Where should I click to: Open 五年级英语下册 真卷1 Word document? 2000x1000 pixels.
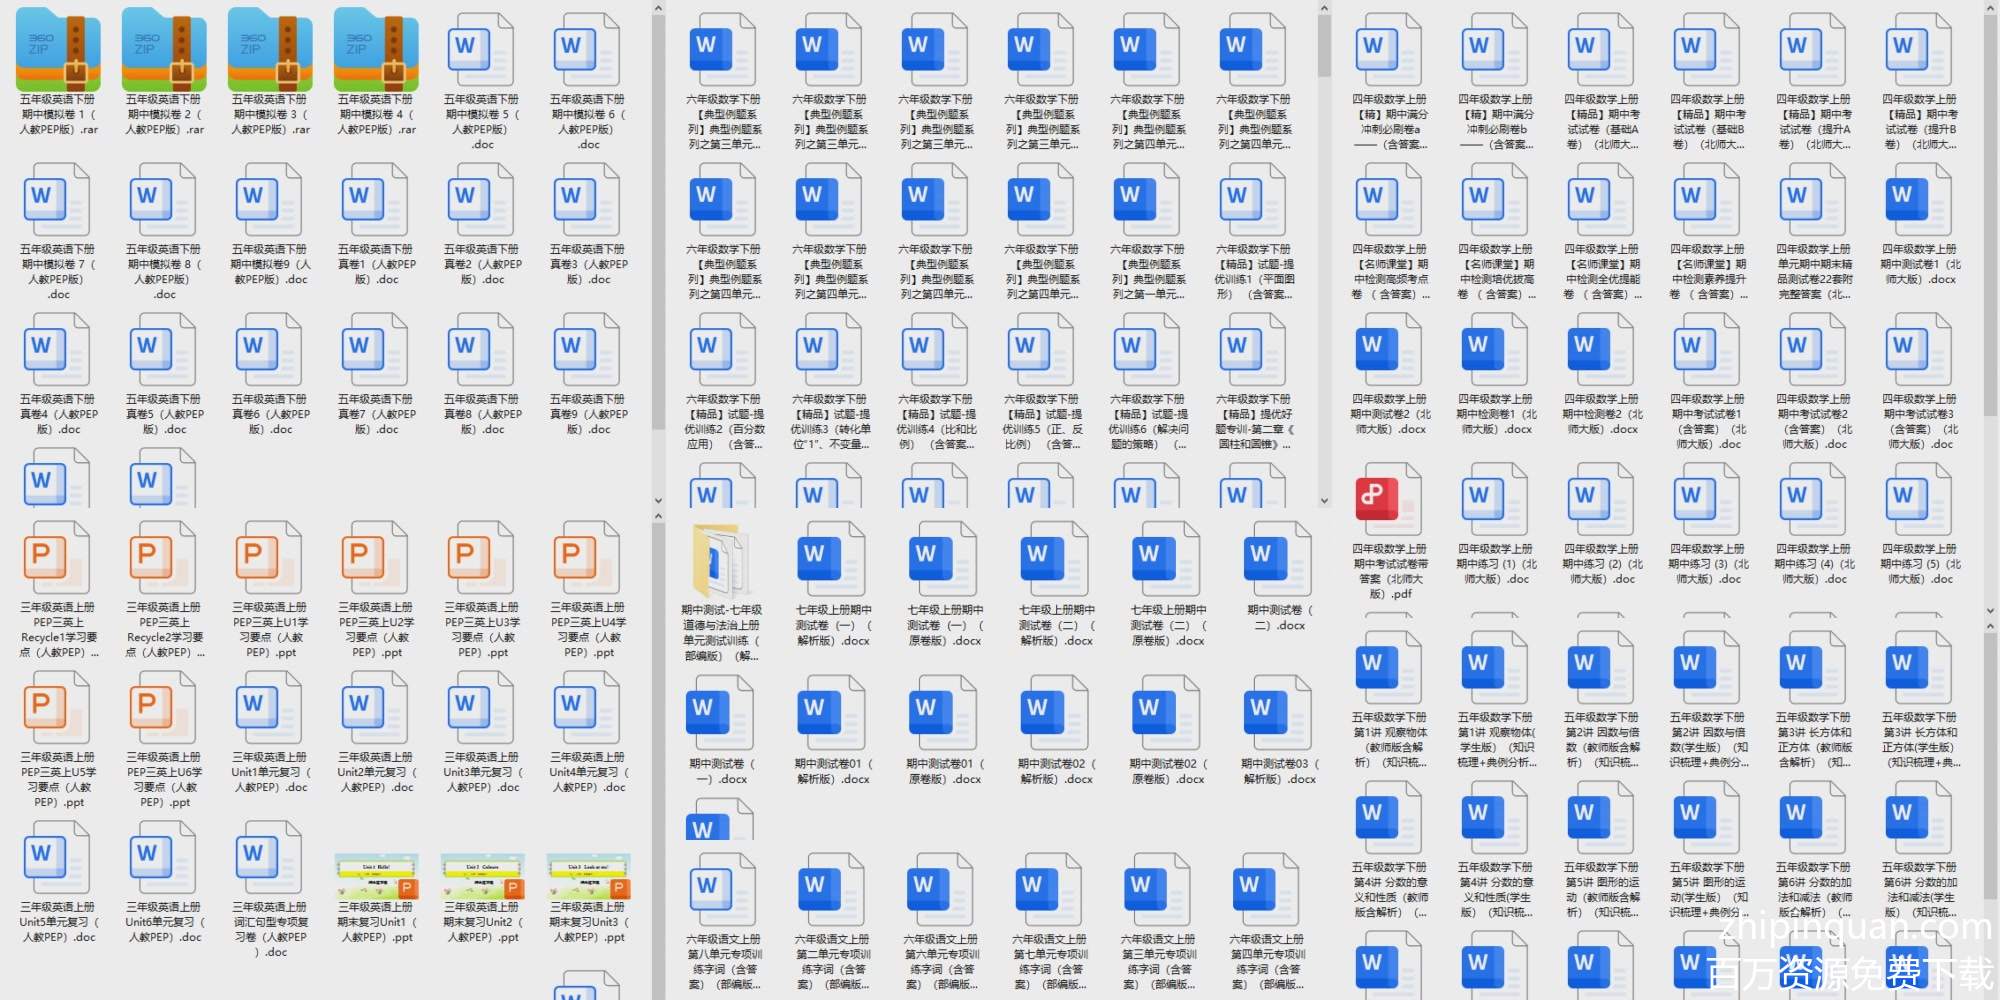coord(376,200)
